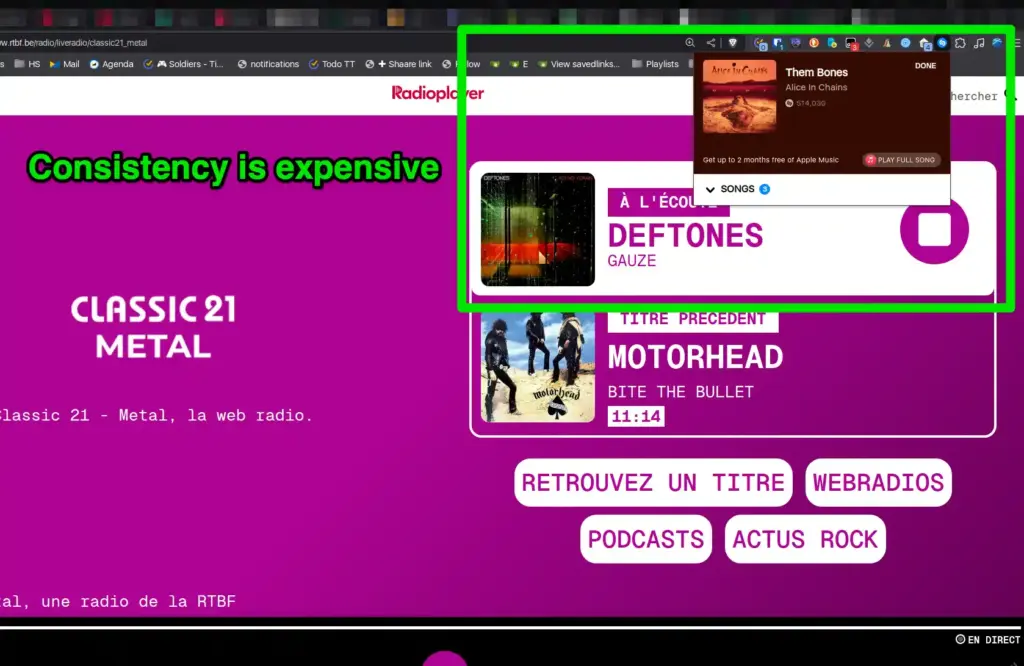Click the zoom magnifier icon in address bar
The width and height of the screenshot is (1024, 666).
pos(690,42)
